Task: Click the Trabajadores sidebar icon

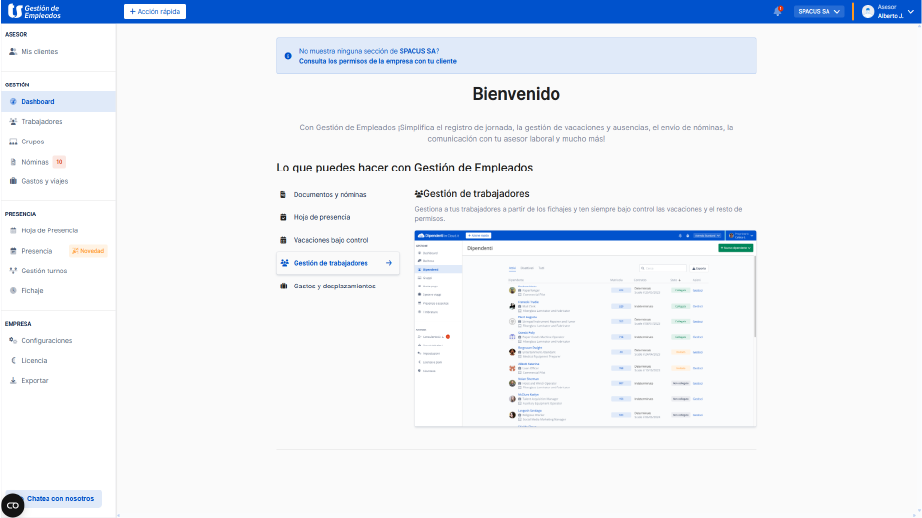Action: pyautogui.click(x=13, y=122)
